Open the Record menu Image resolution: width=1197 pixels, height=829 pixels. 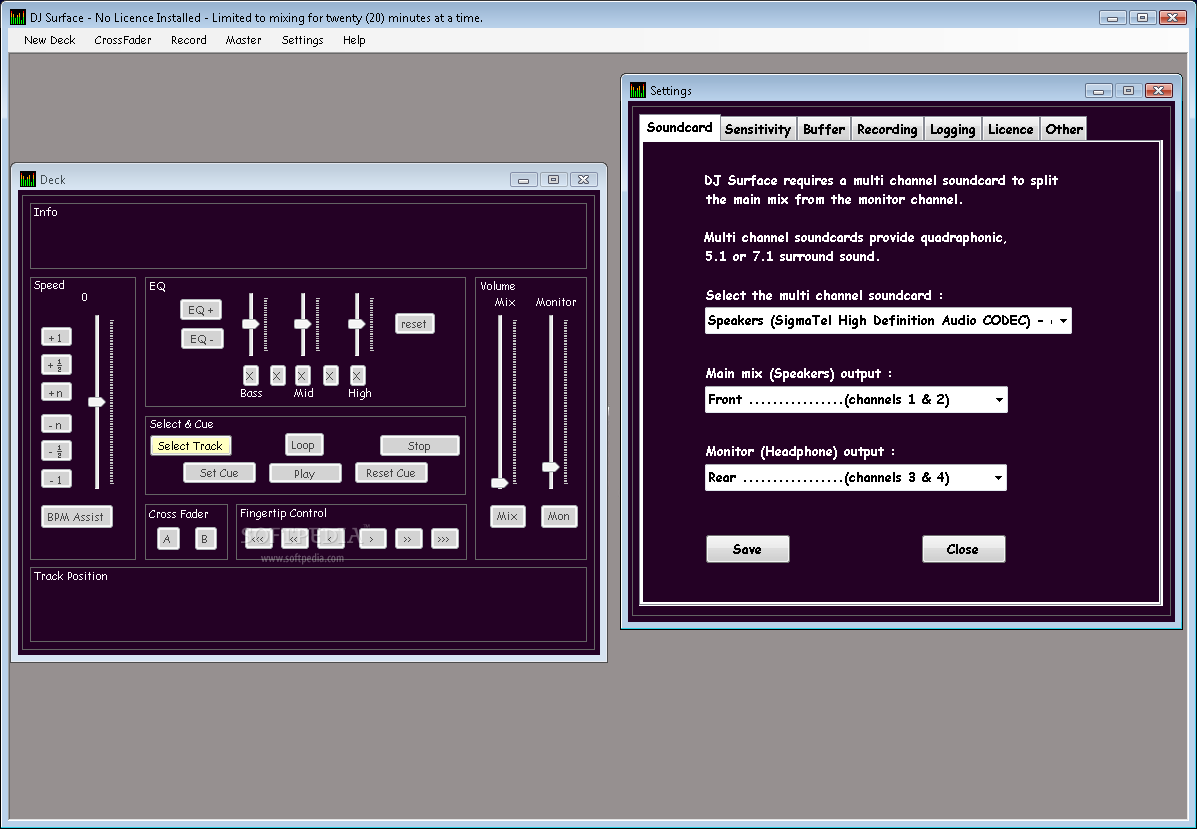click(x=189, y=40)
